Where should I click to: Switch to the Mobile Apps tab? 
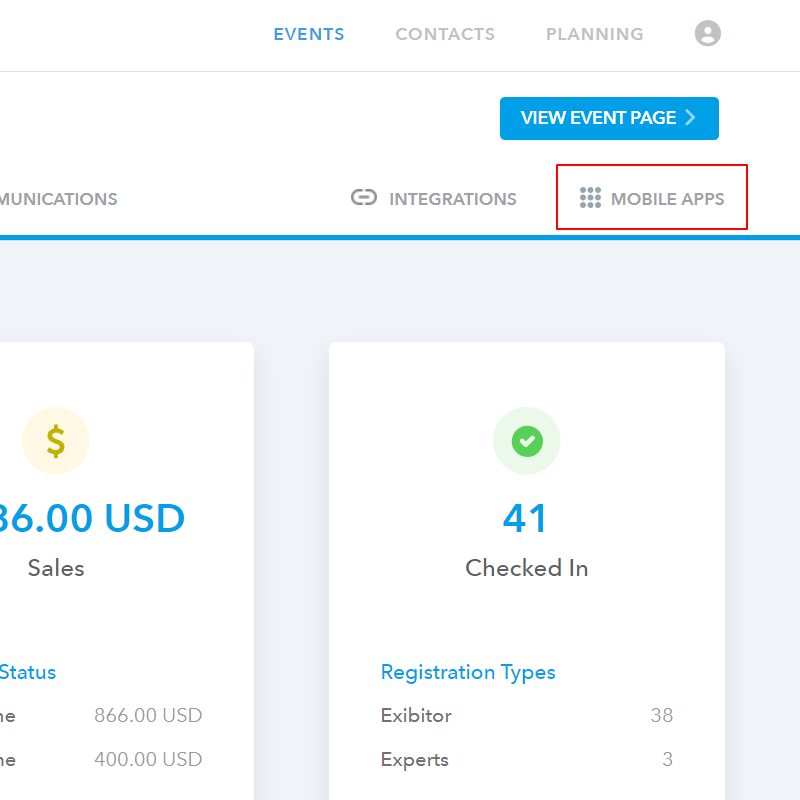(667, 199)
